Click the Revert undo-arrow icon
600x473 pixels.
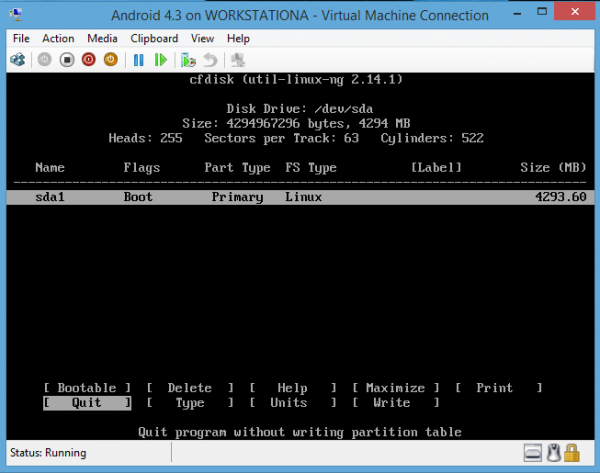(210, 60)
